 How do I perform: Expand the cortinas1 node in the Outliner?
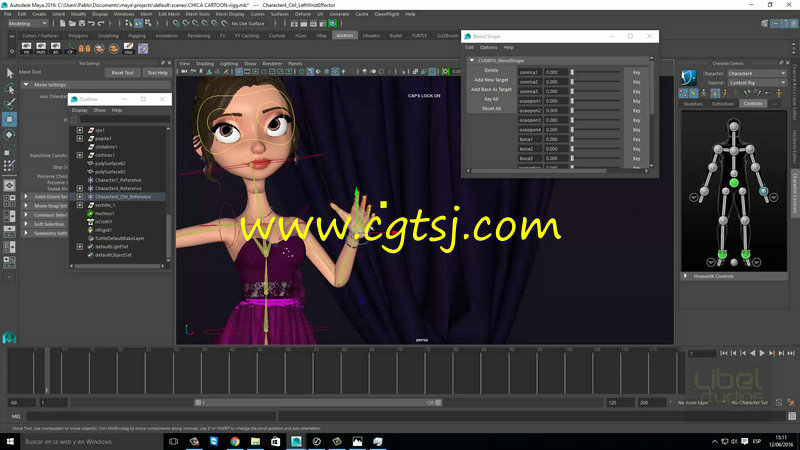(x=80, y=155)
